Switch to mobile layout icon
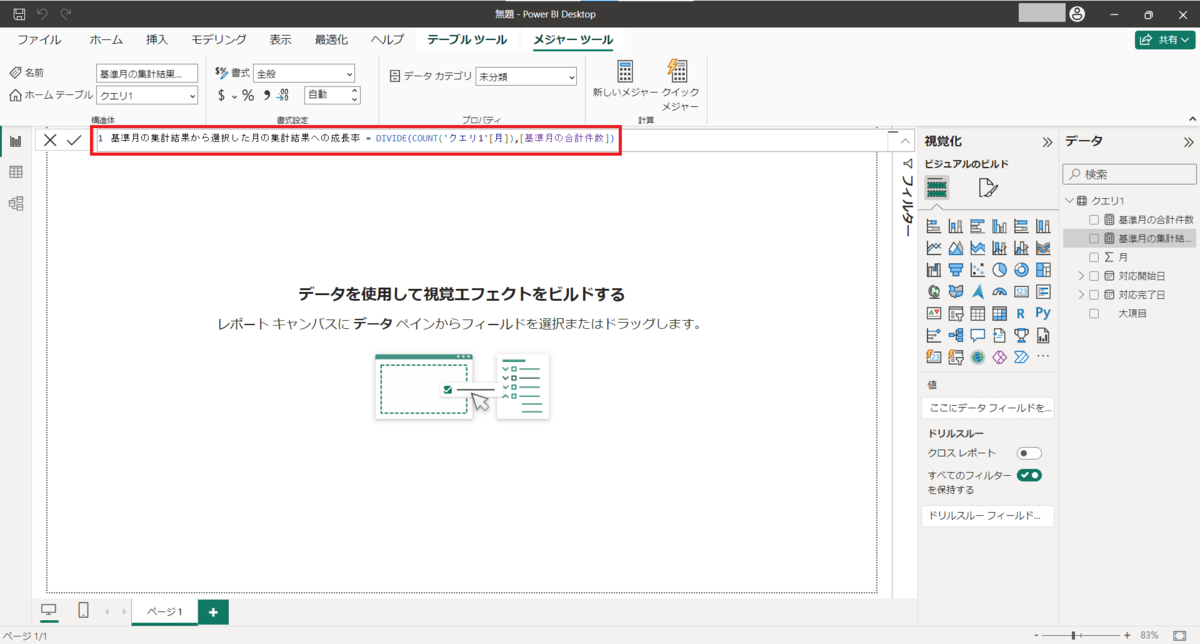Viewport: 1200px width, 644px height. coord(83,610)
